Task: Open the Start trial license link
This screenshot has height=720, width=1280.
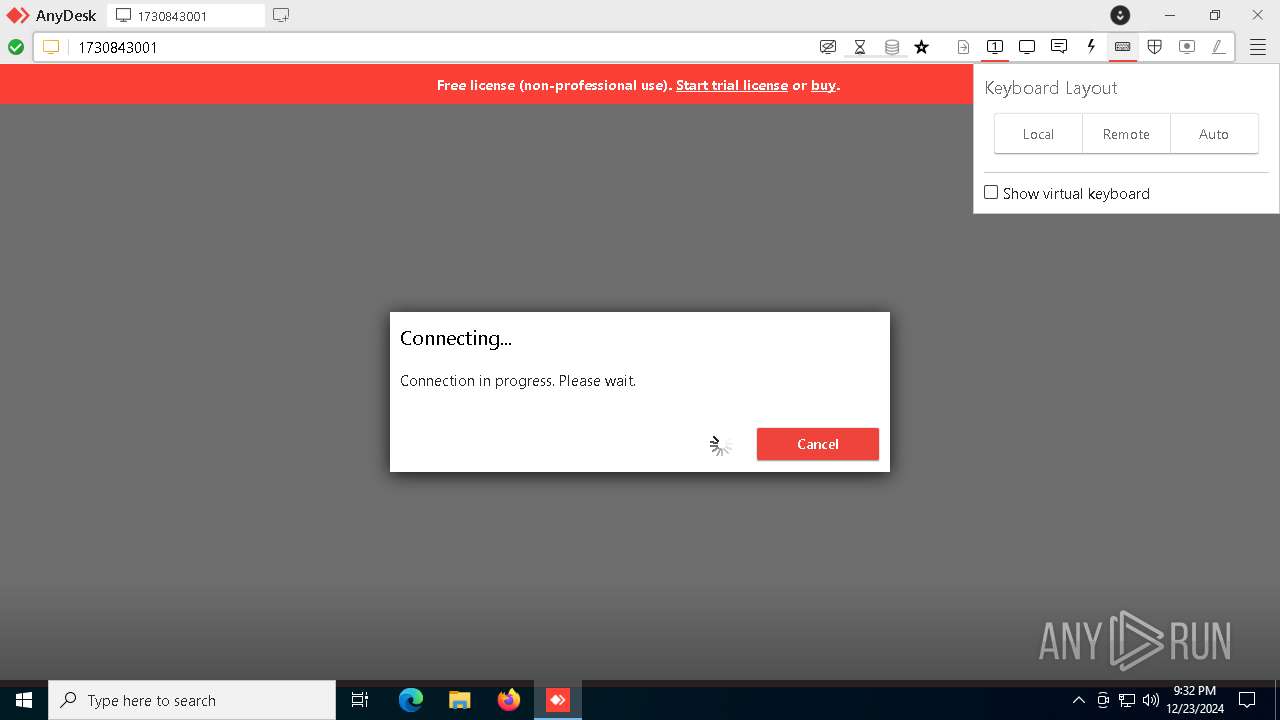Action: pyautogui.click(x=732, y=85)
